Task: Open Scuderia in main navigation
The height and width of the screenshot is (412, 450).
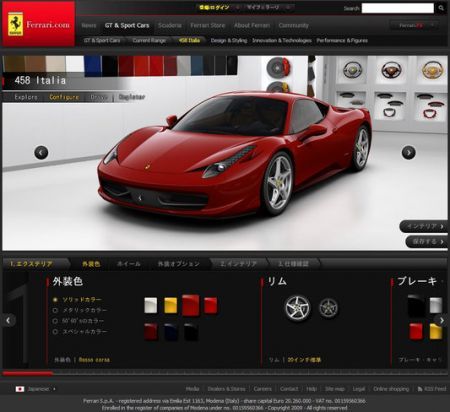Action: pos(170,25)
